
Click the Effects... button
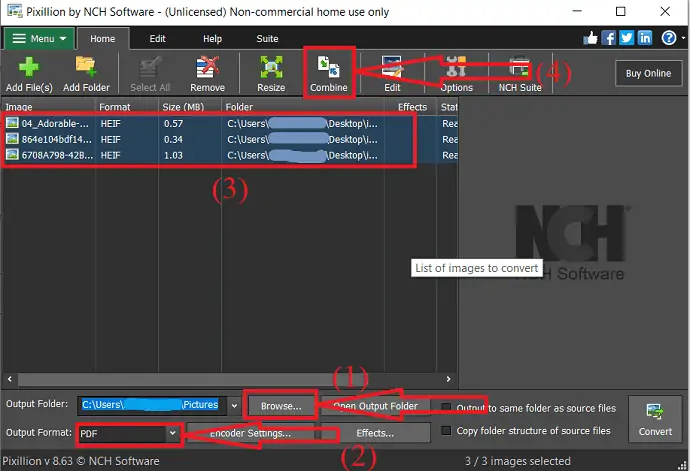(x=375, y=433)
